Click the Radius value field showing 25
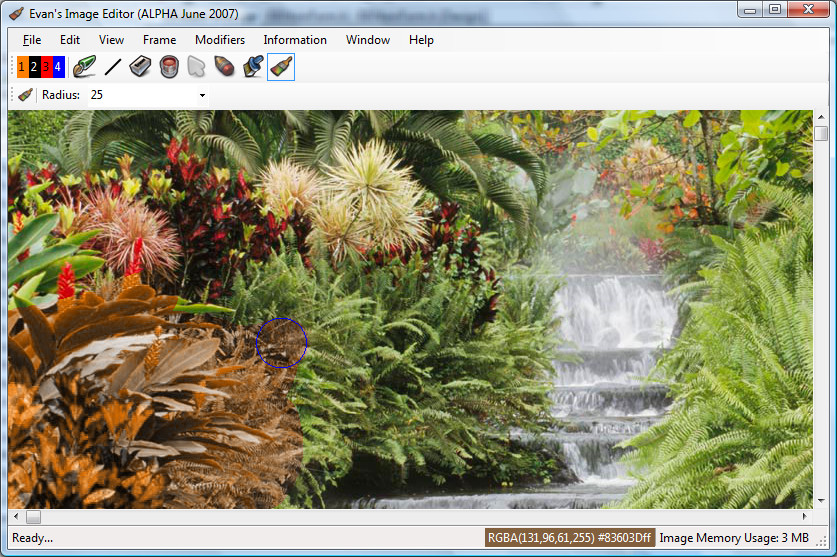The height and width of the screenshot is (557, 837). point(143,95)
